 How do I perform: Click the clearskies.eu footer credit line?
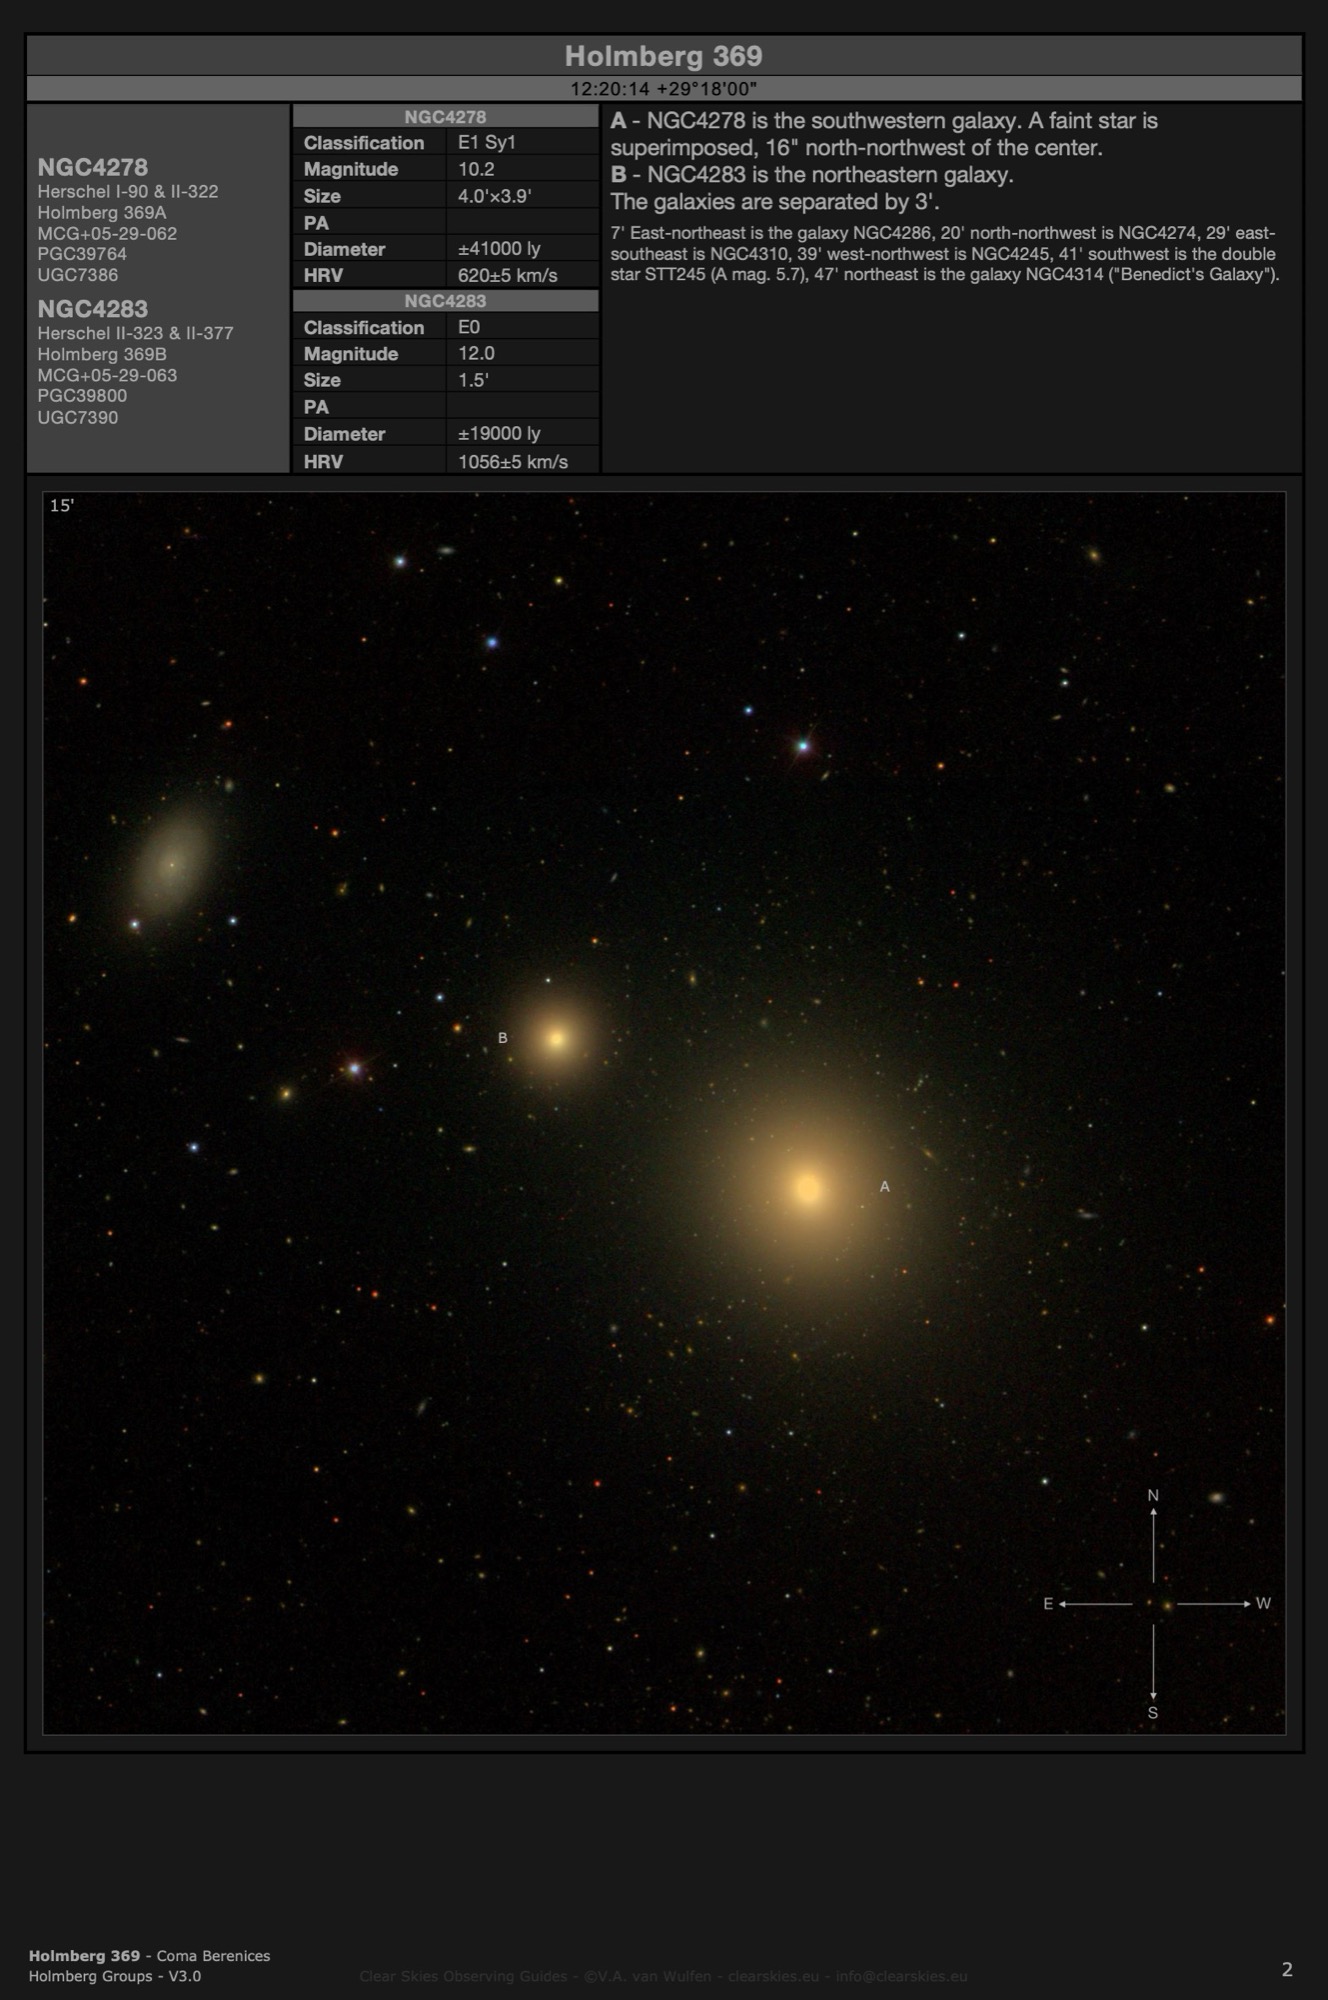coord(663,1976)
